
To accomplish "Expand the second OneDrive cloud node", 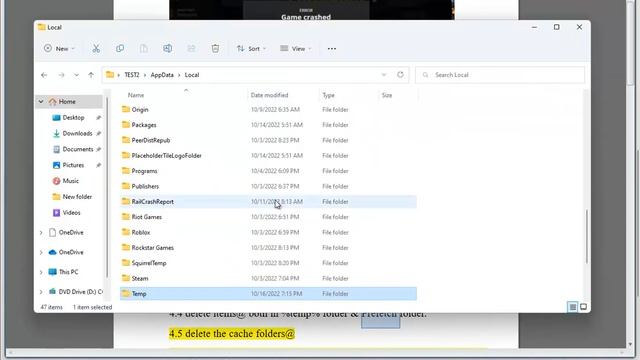I will [41, 253].
